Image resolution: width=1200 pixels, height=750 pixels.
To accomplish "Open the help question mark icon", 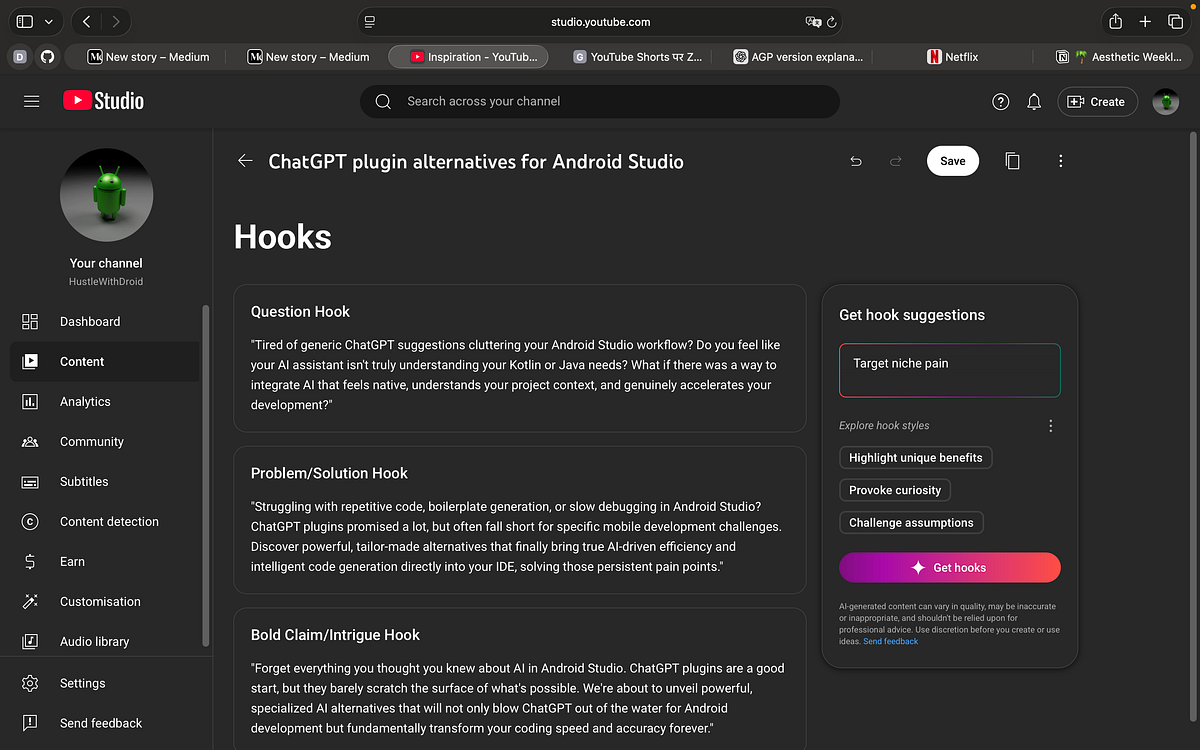I will (x=1000, y=102).
